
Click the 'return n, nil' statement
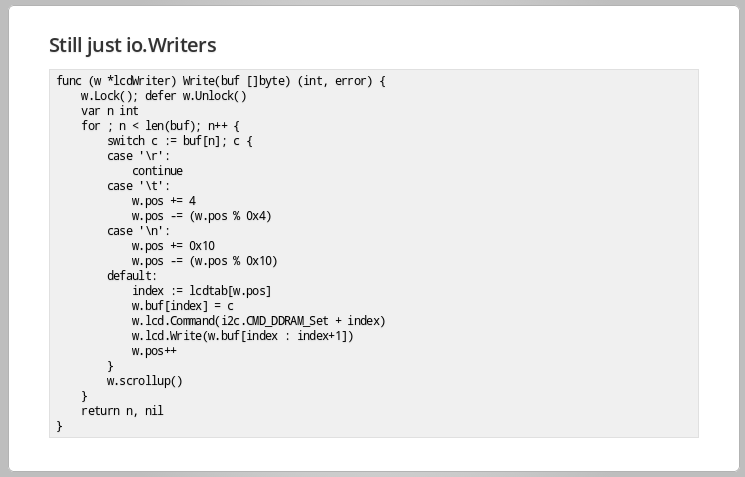click(122, 411)
